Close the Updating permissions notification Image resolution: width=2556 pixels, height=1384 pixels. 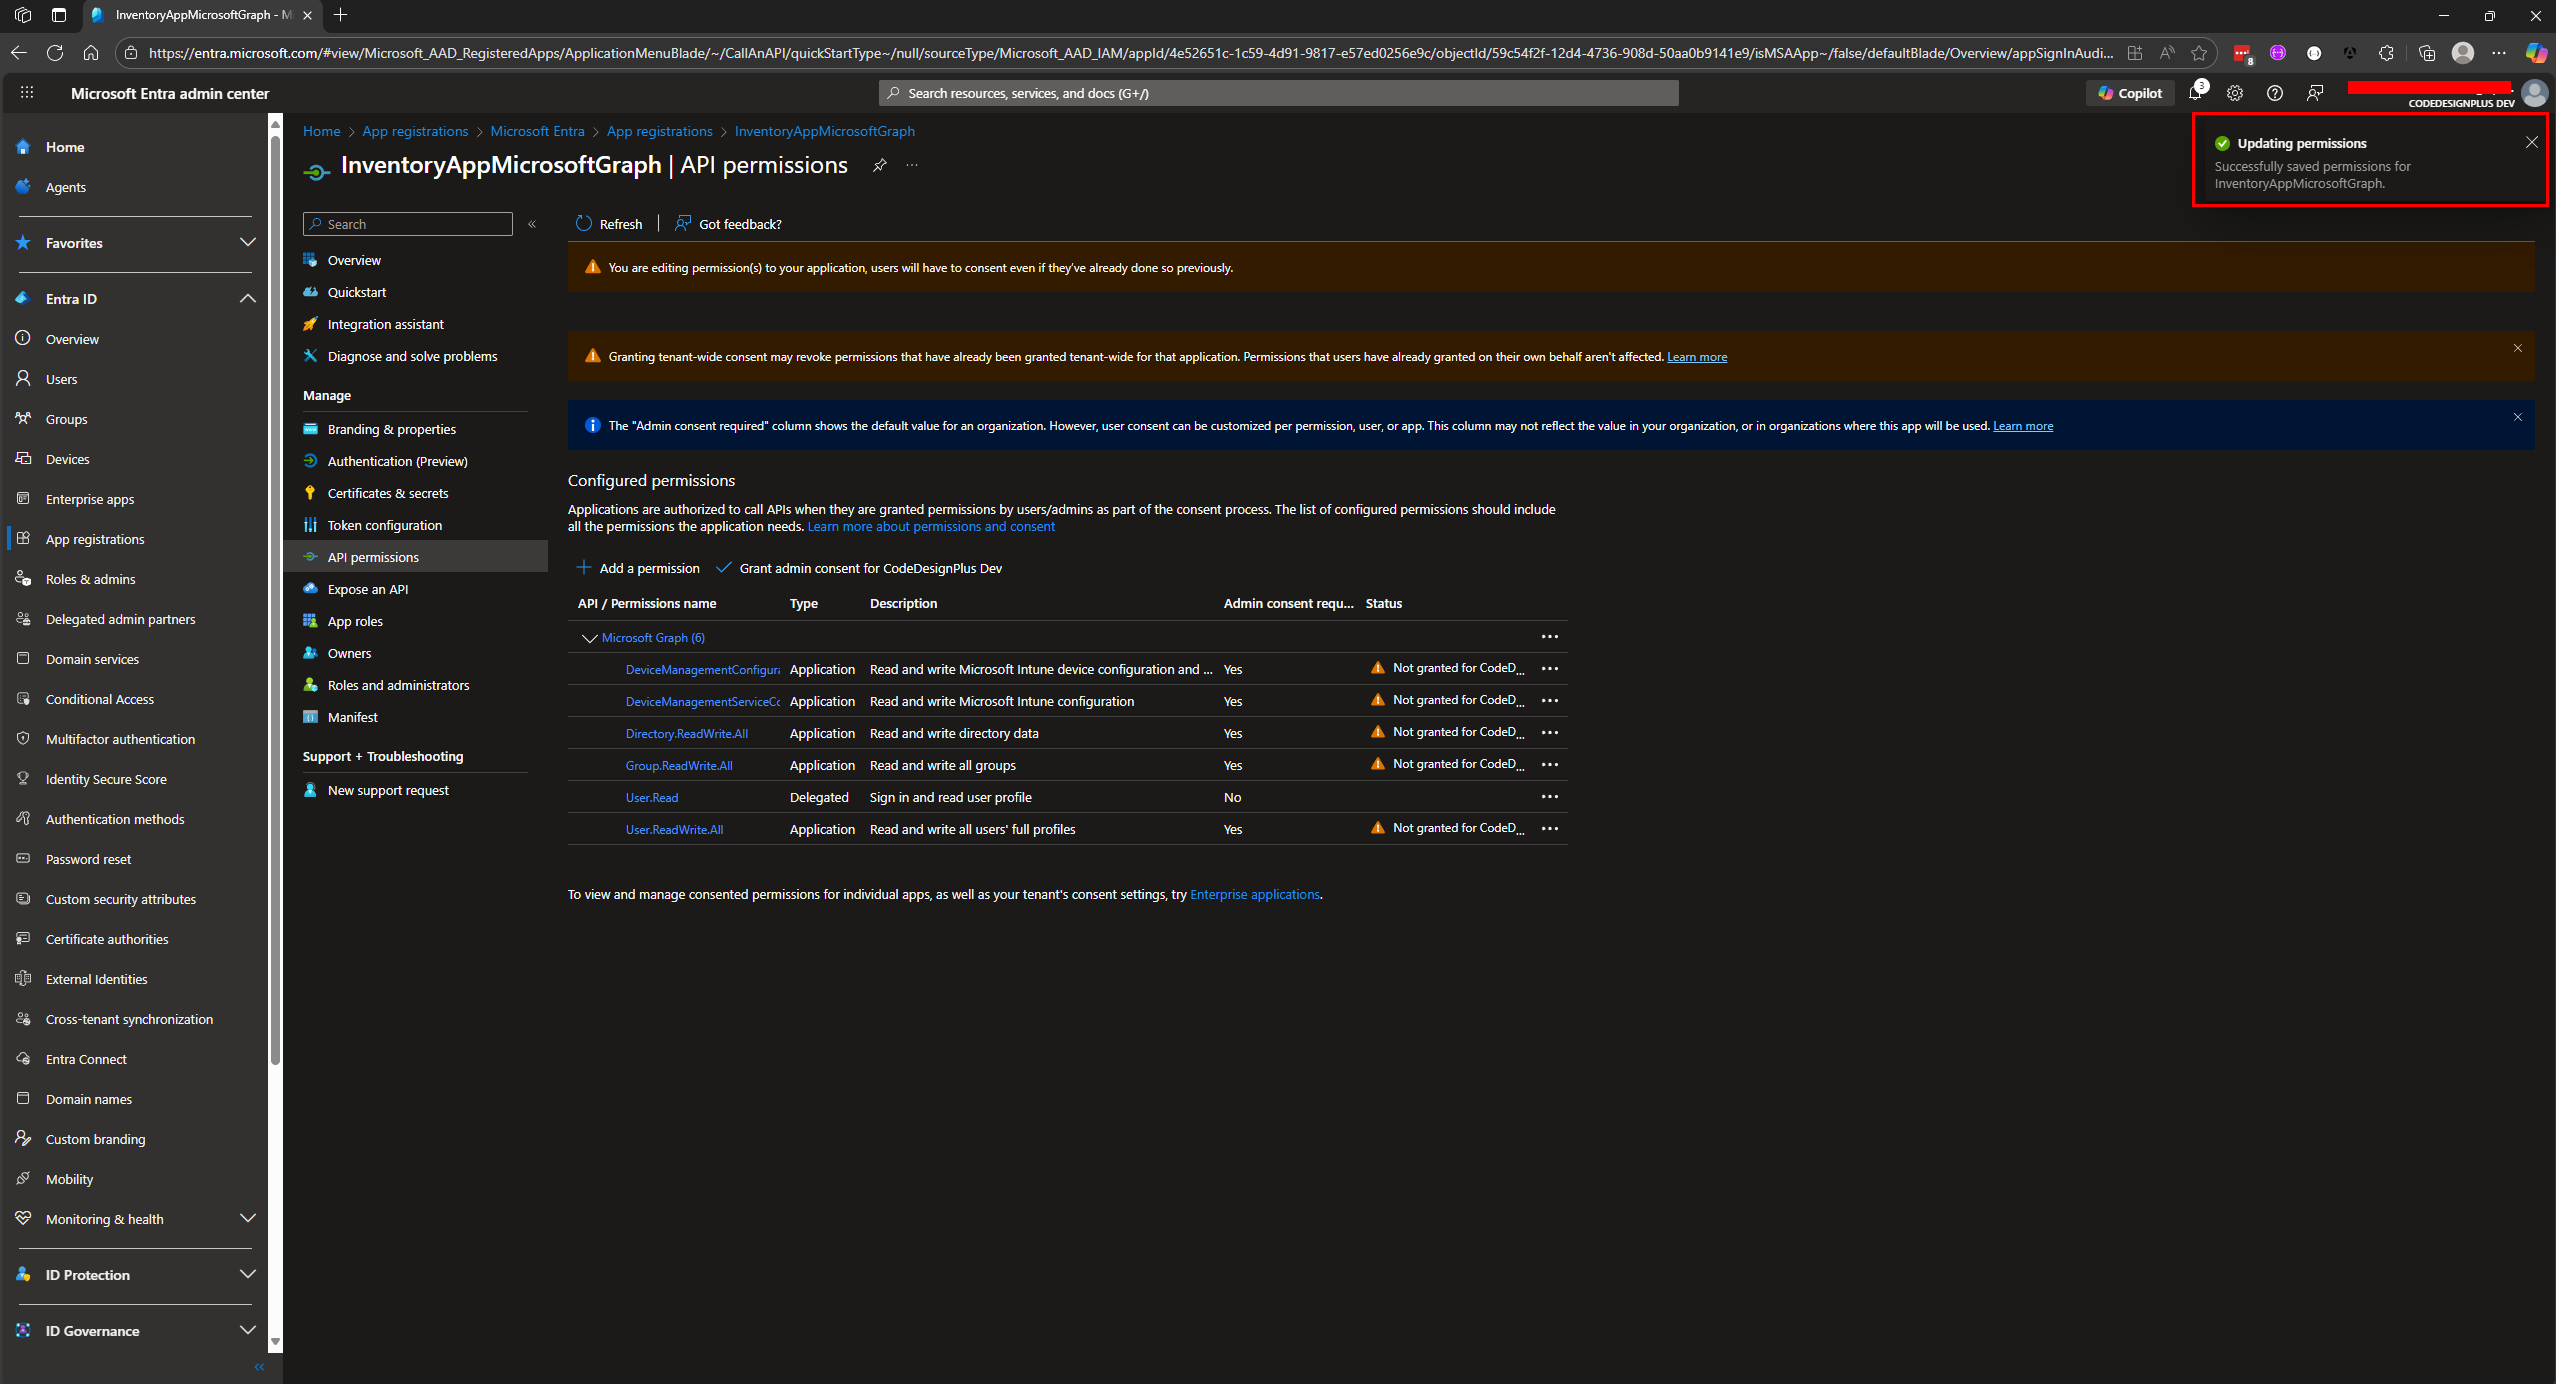[x=2532, y=142]
